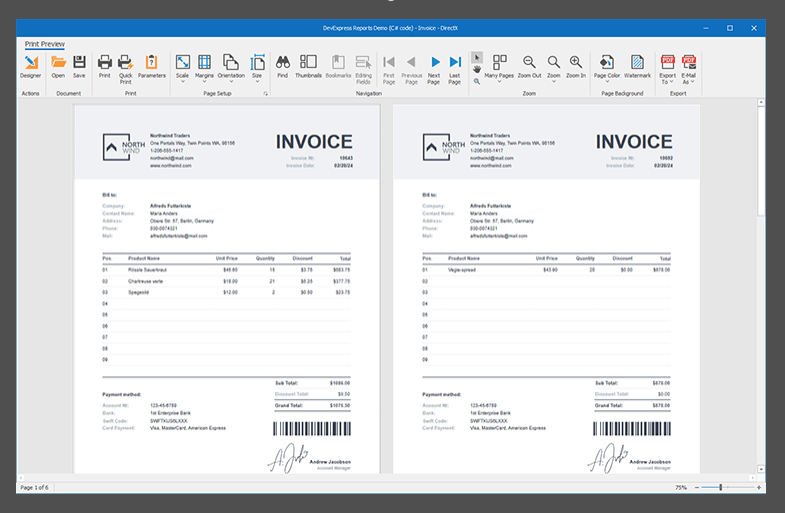Click the zoom slider in status bar

click(721, 487)
